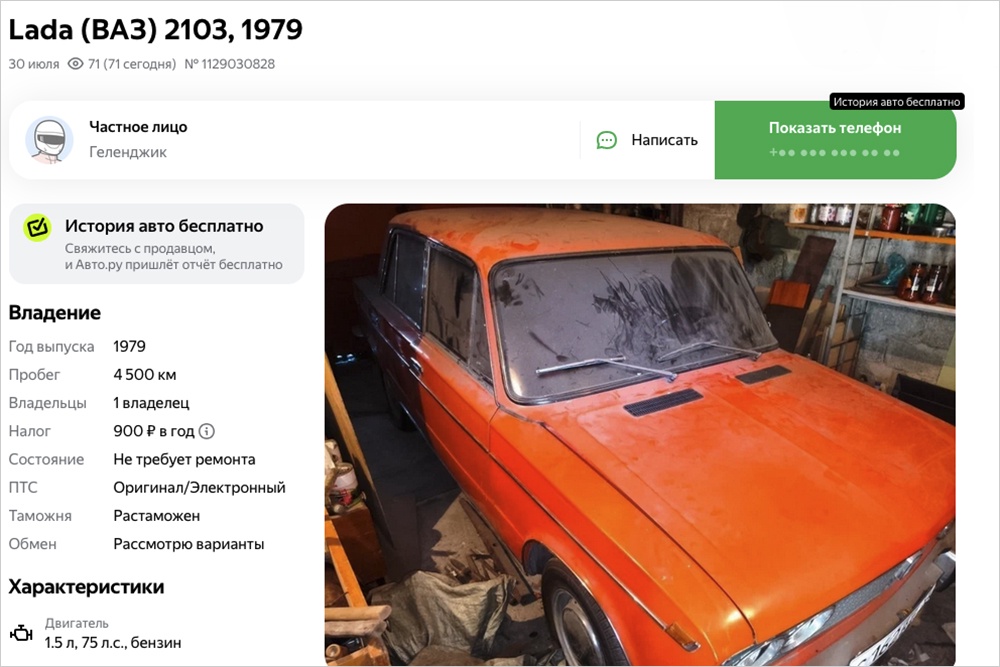This screenshot has height=667, width=1000.
Task: Click the Владение section heading
Action: pyautogui.click(x=55, y=312)
